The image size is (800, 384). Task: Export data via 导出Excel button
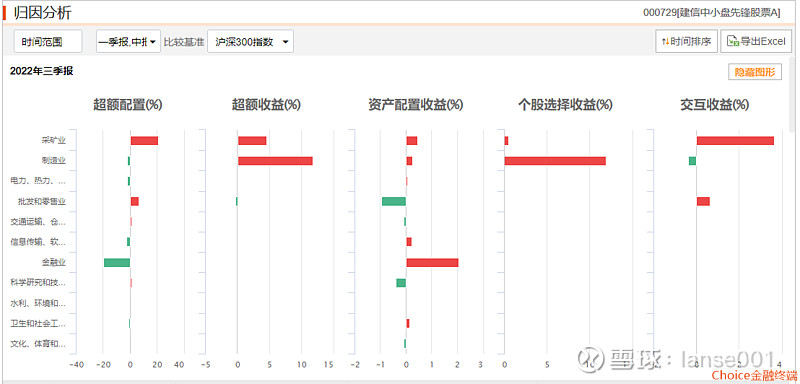coord(756,42)
